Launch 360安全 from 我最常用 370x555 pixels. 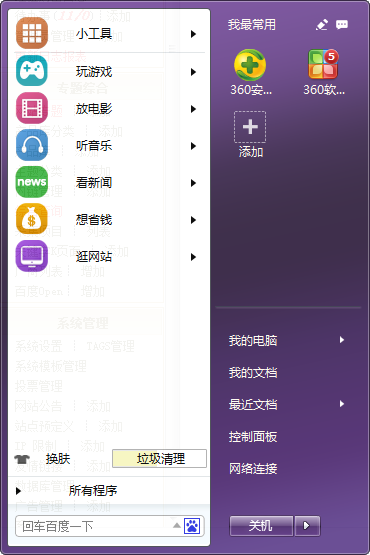(x=250, y=65)
